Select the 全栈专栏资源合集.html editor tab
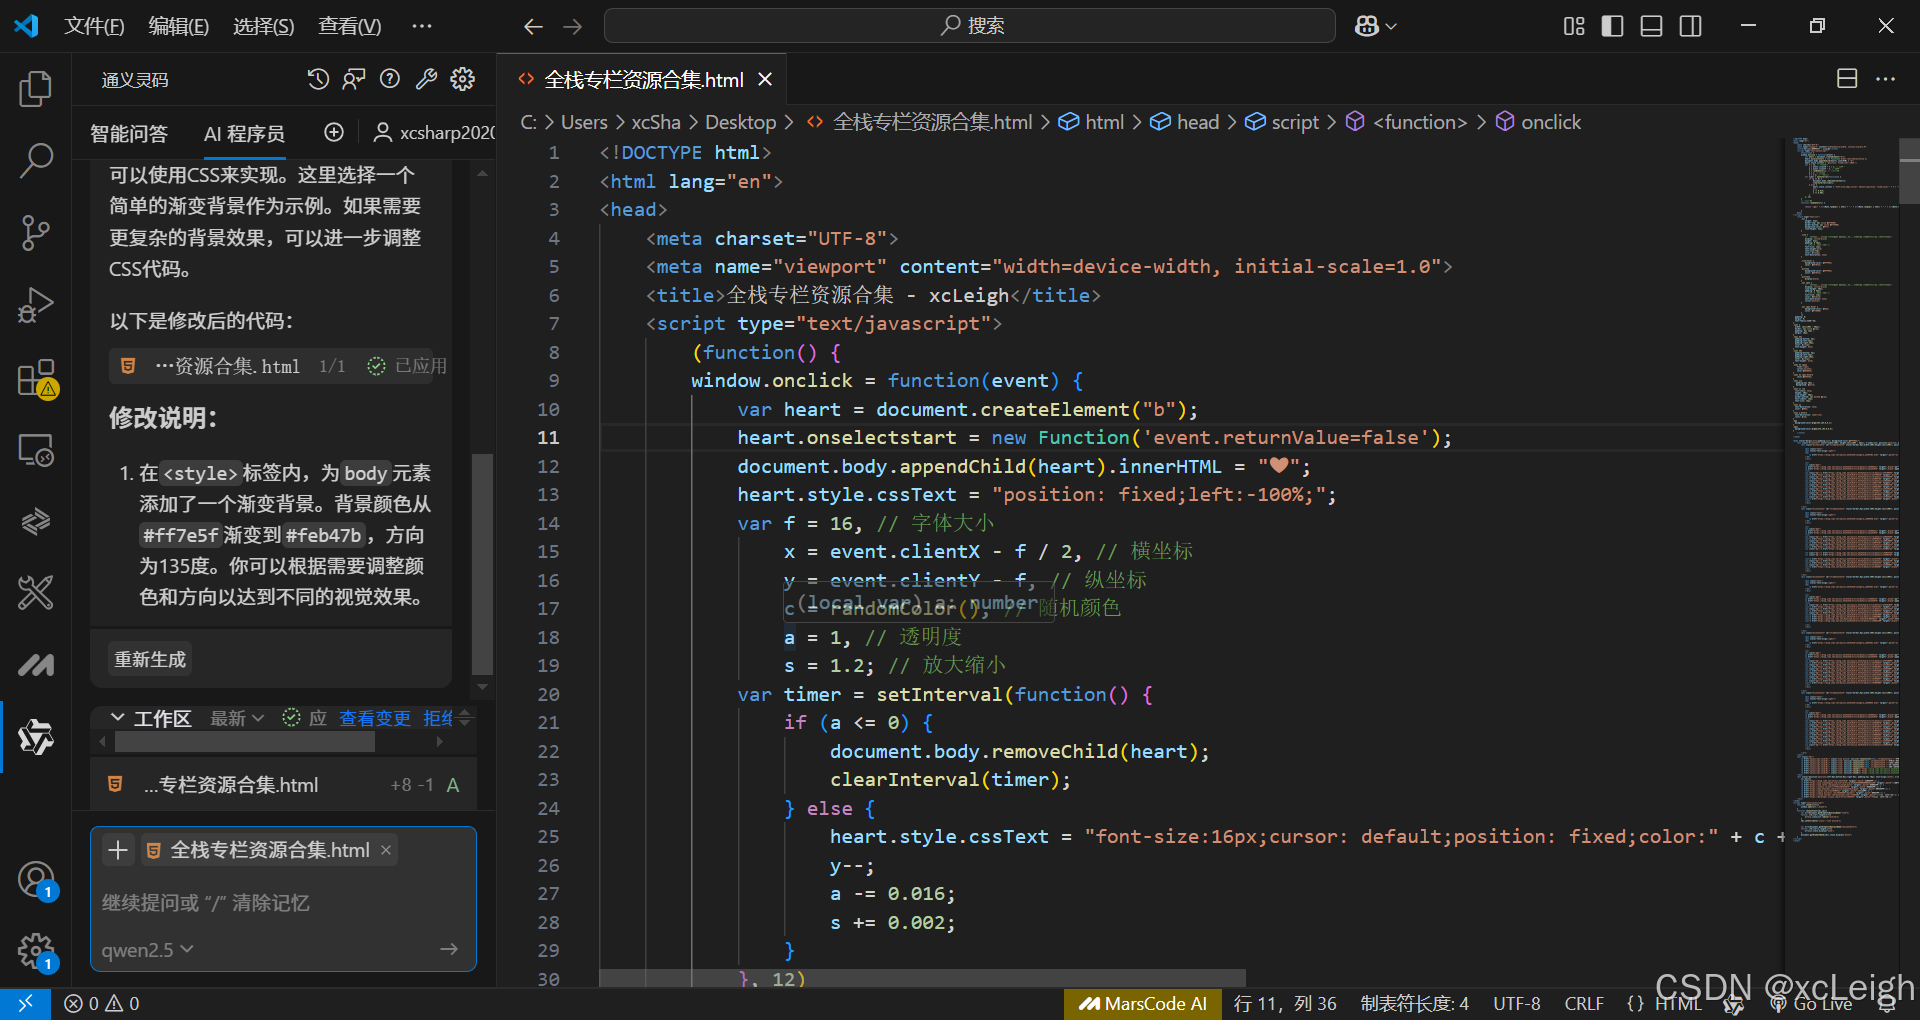The image size is (1920, 1020). pyautogui.click(x=644, y=79)
